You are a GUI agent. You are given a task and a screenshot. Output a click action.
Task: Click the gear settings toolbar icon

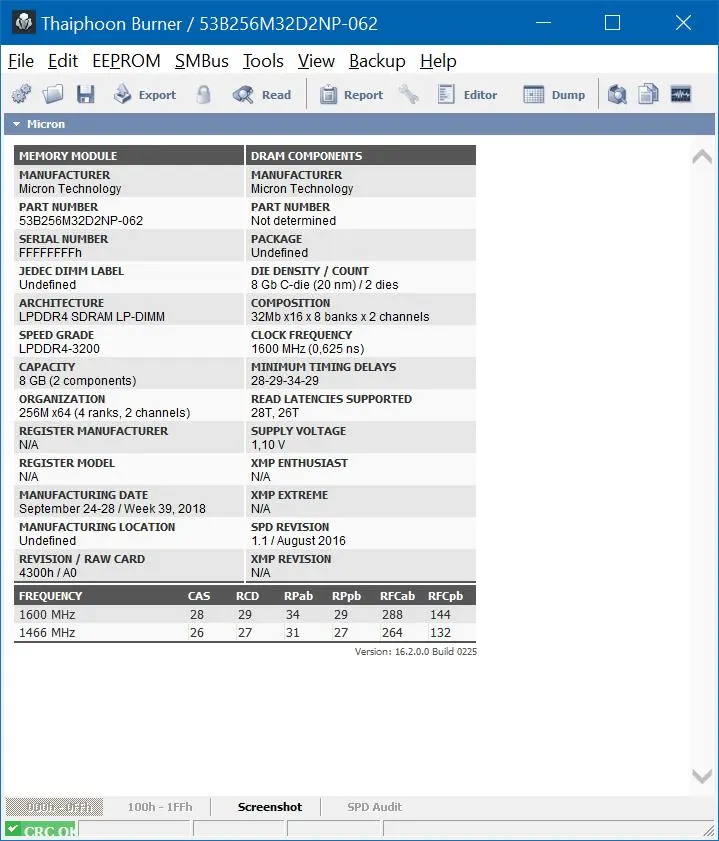(21, 95)
